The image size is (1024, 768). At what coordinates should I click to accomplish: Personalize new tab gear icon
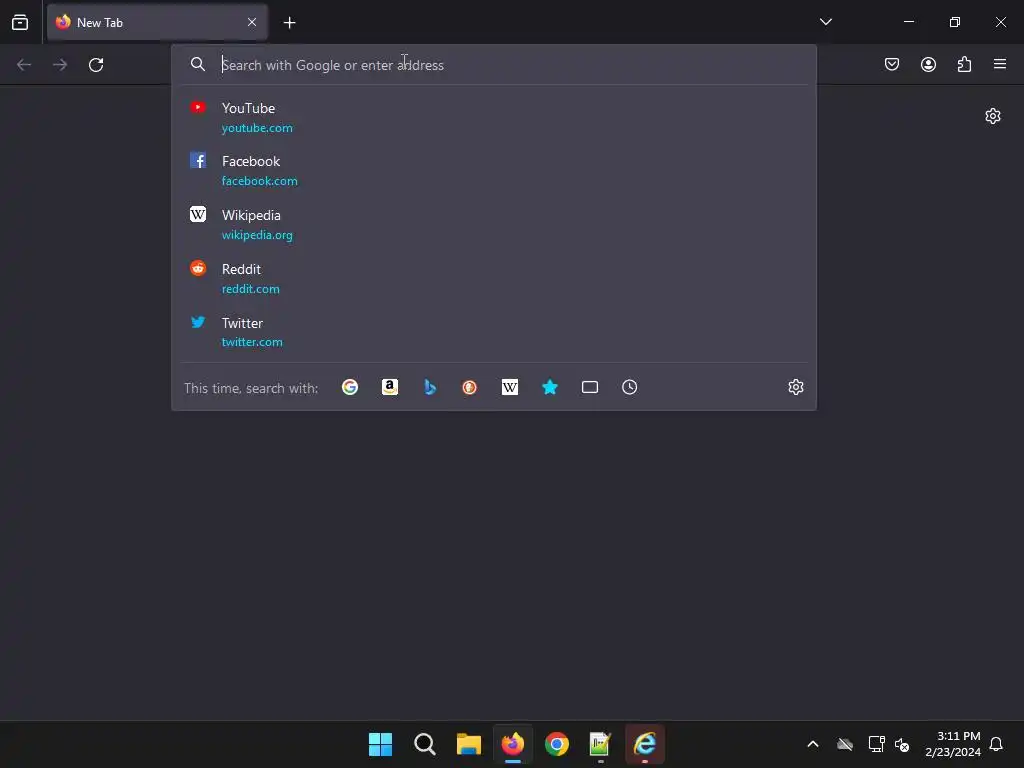993,116
